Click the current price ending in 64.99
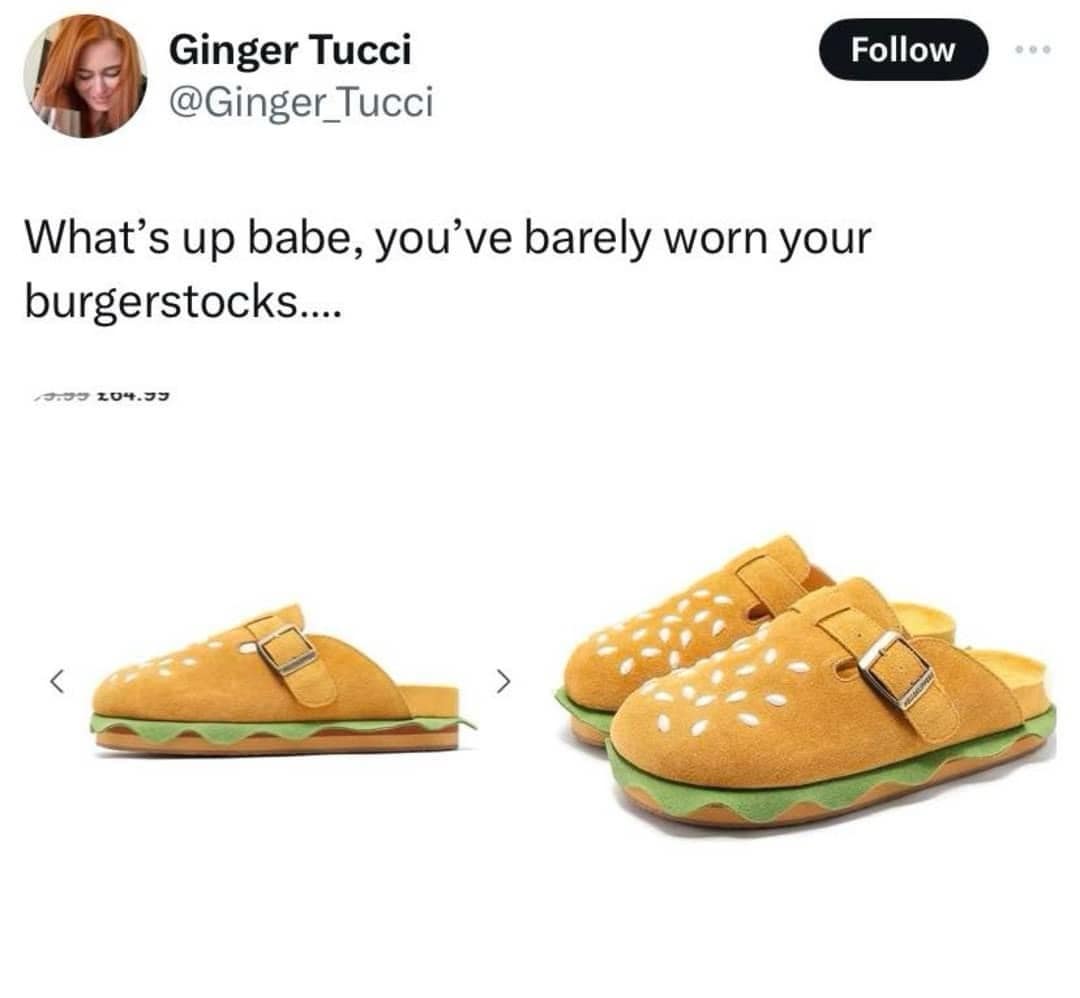Viewport: 1080px width, 998px height. [134, 396]
